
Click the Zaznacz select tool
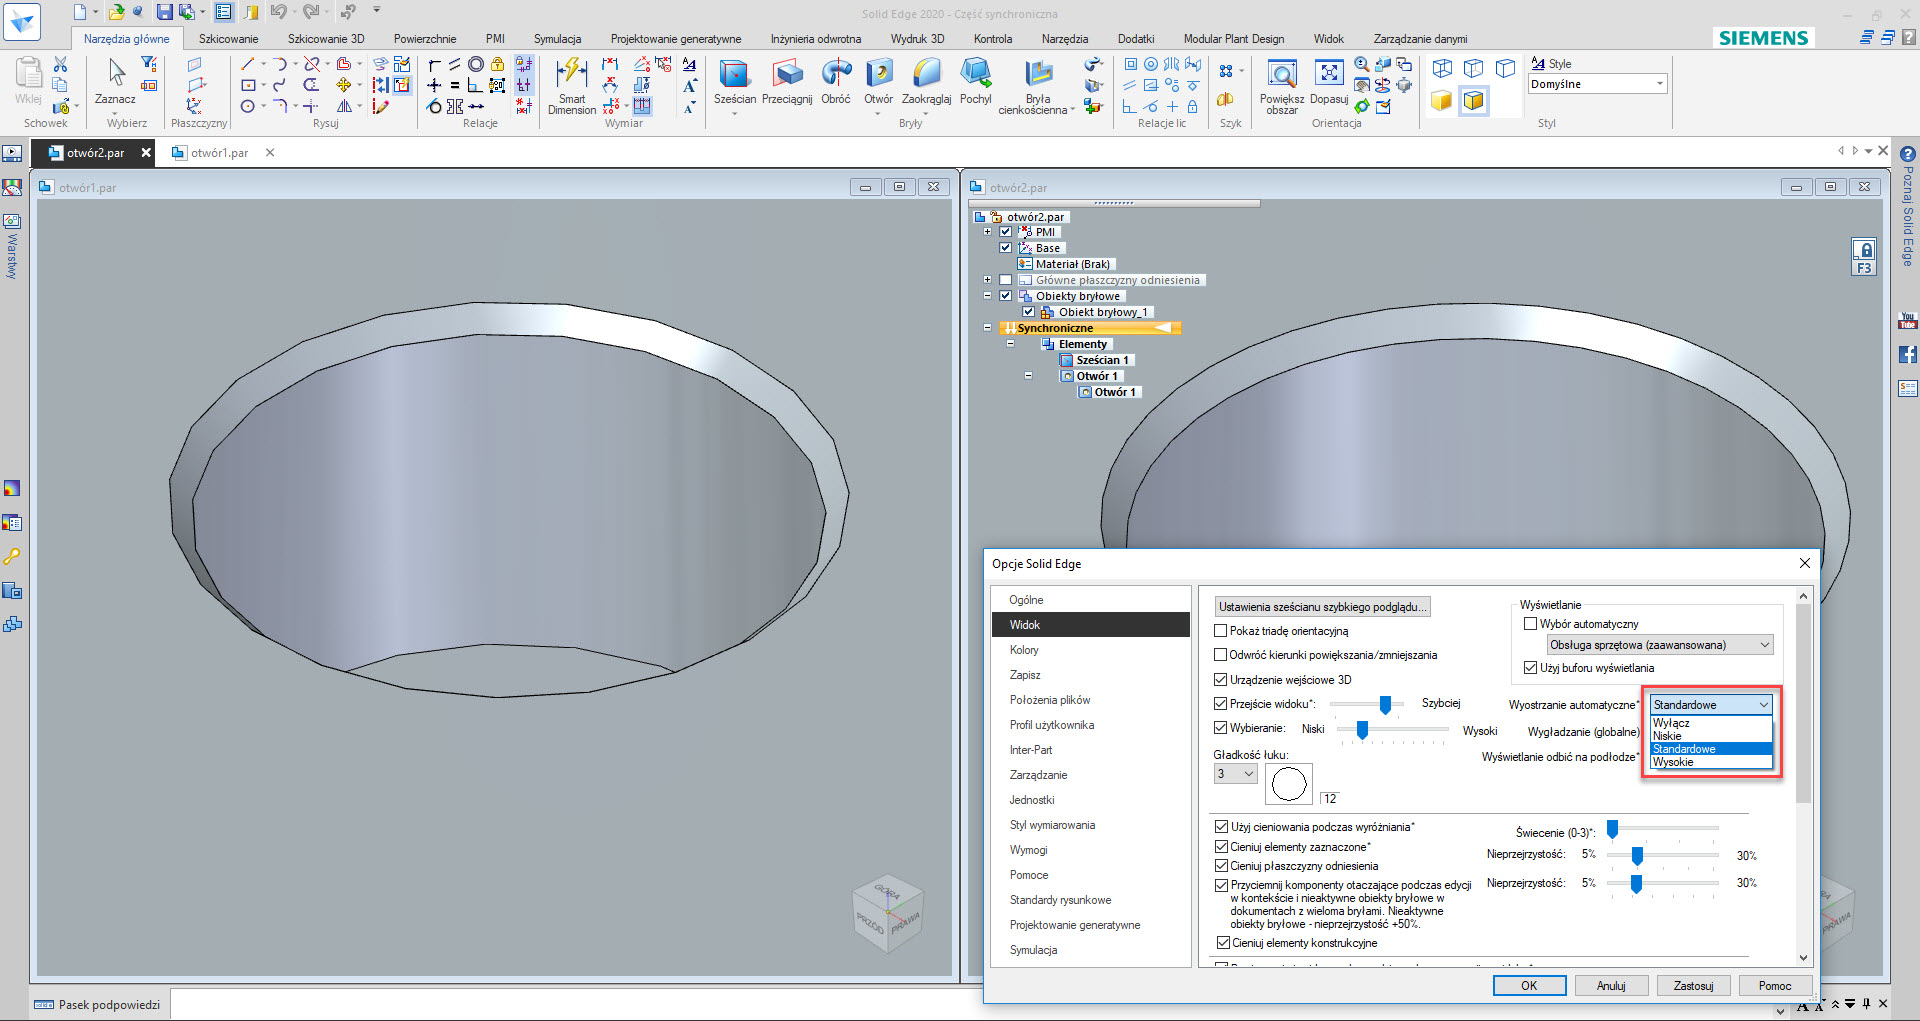pos(115,82)
